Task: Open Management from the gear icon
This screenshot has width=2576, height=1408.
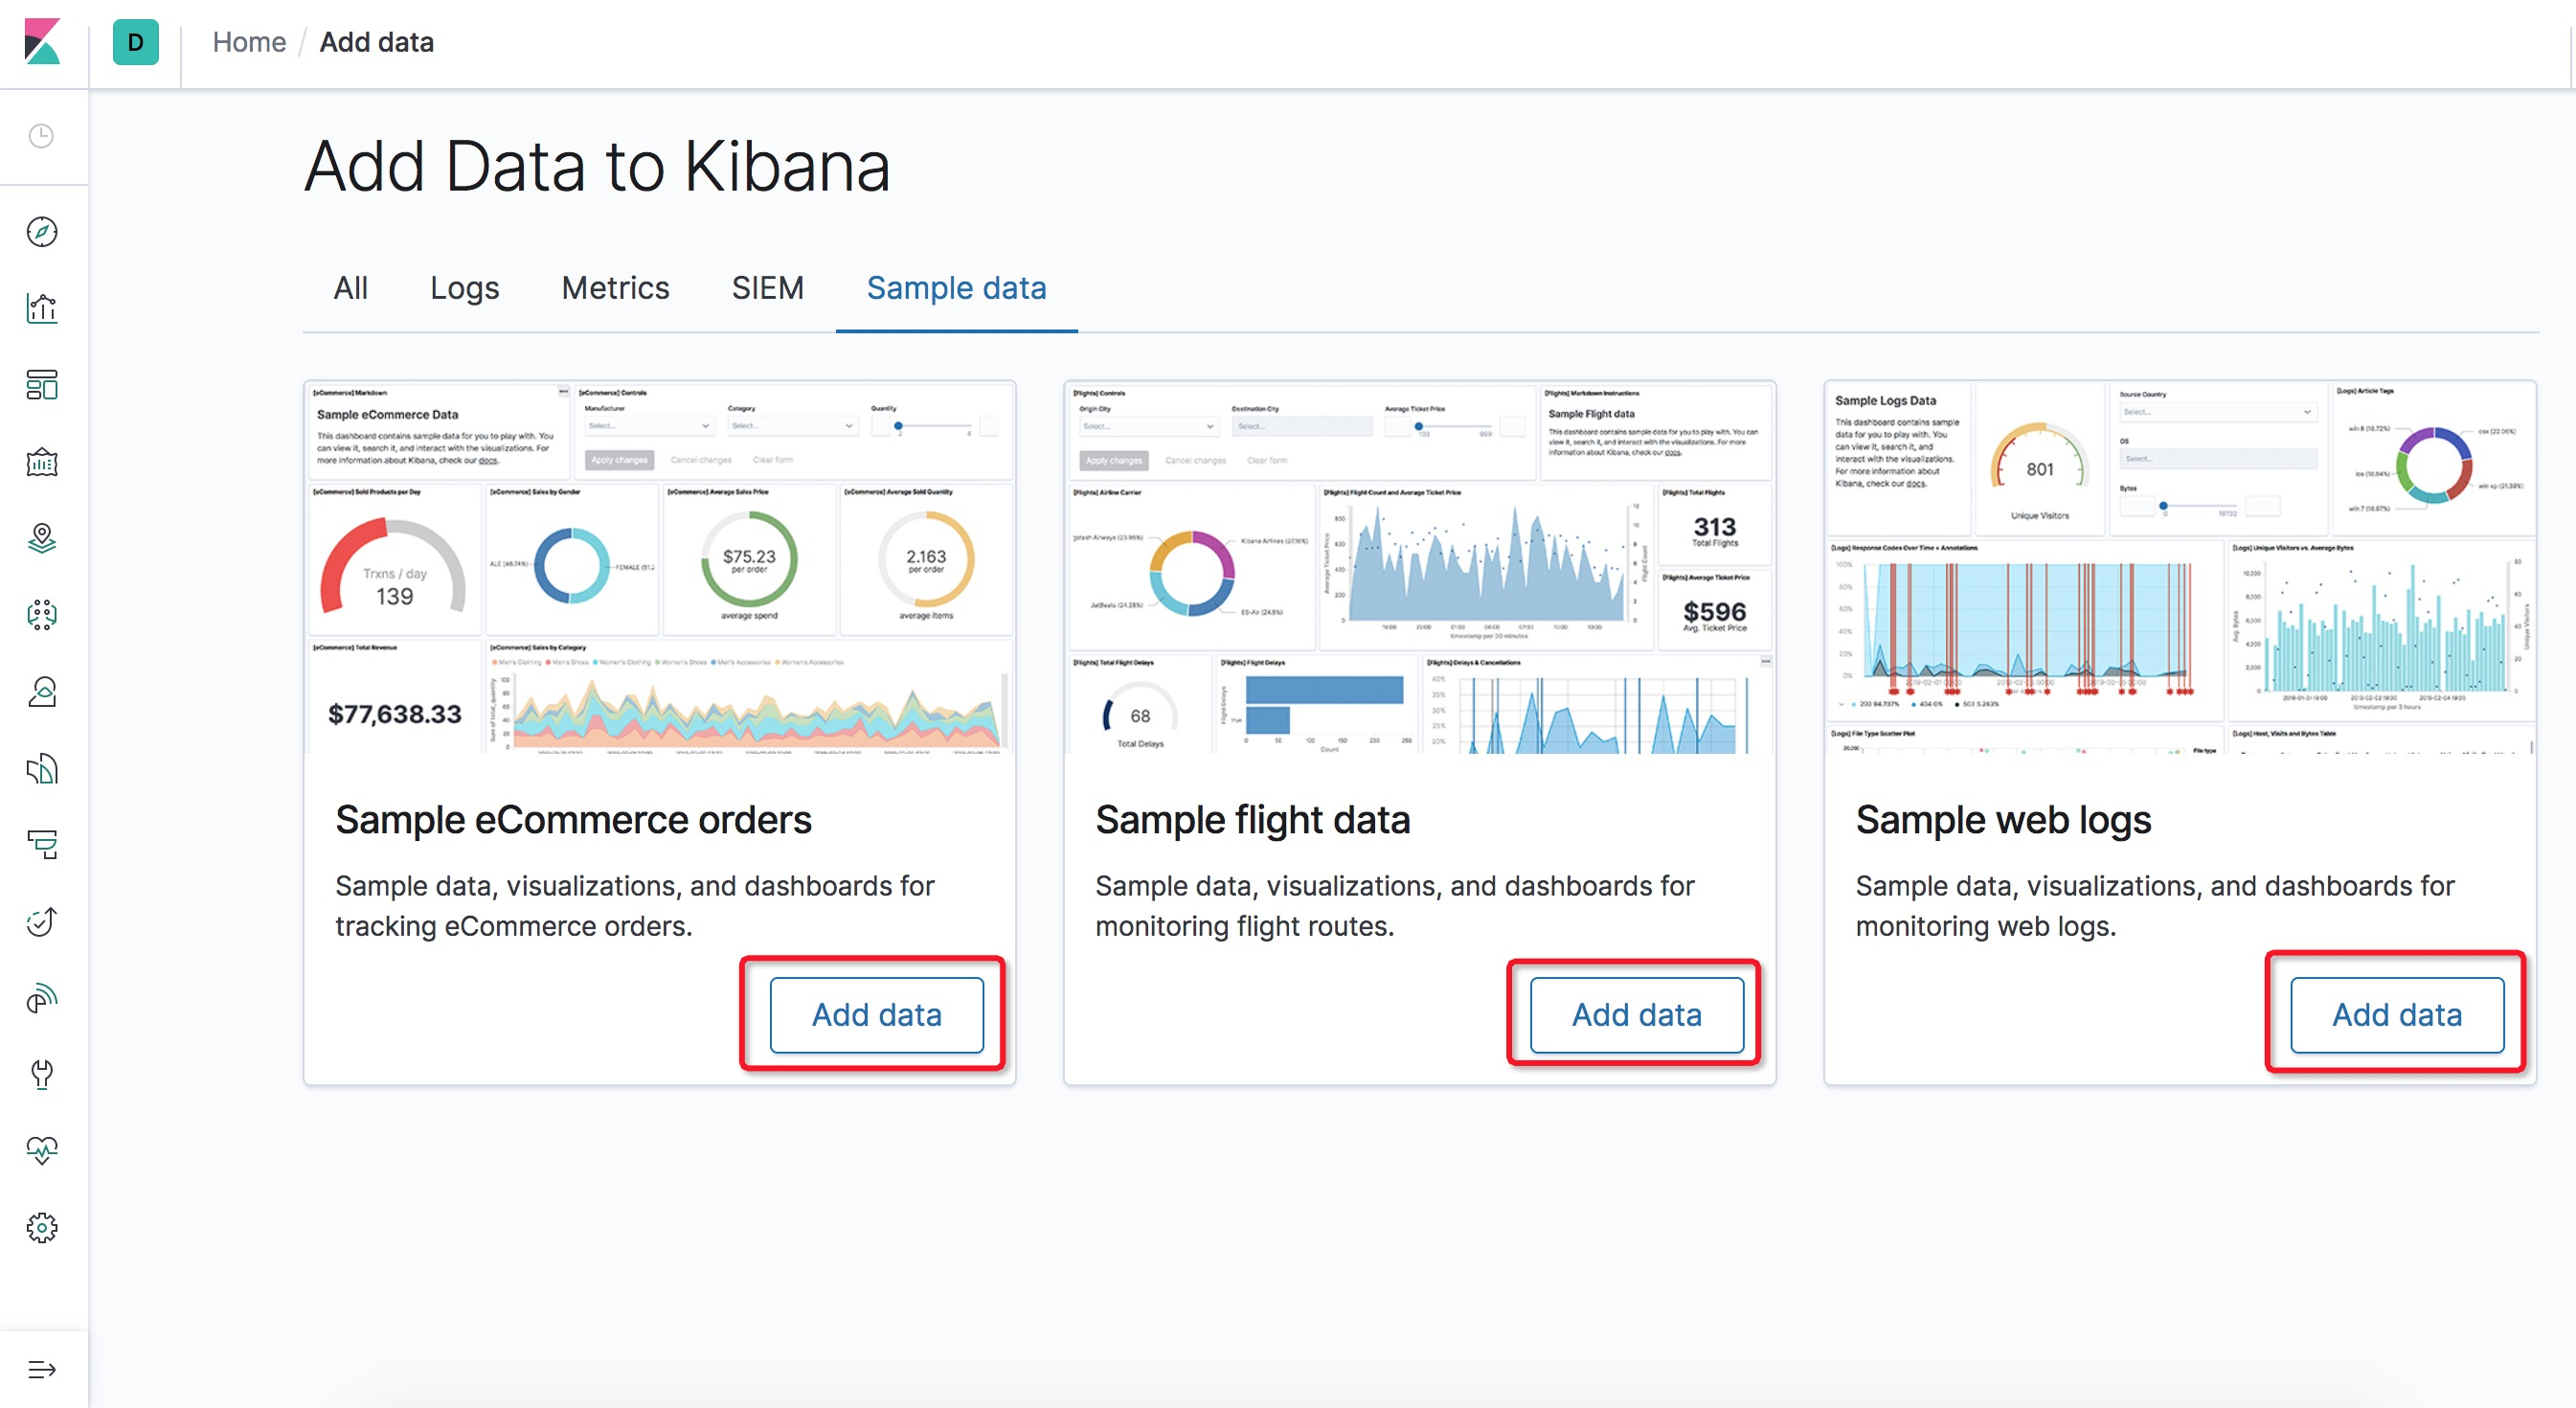Action: pyautogui.click(x=42, y=1227)
